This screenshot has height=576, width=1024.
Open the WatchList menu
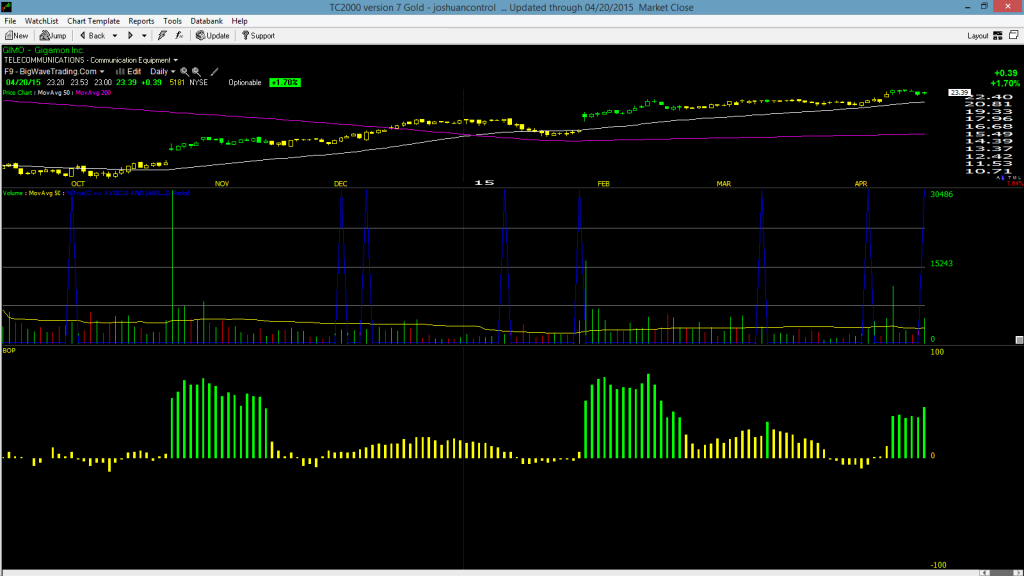tap(41, 21)
